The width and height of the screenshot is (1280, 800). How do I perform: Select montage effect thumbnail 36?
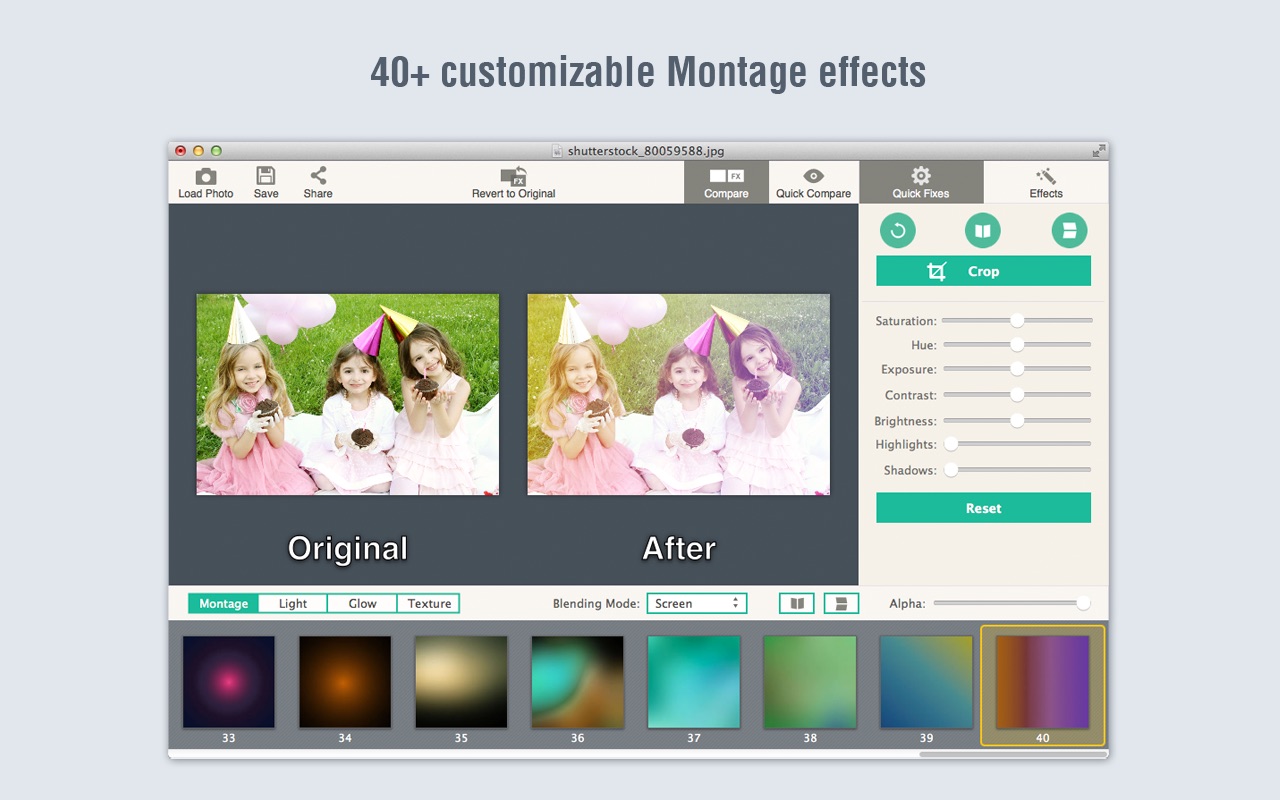click(x=577, y=682)
